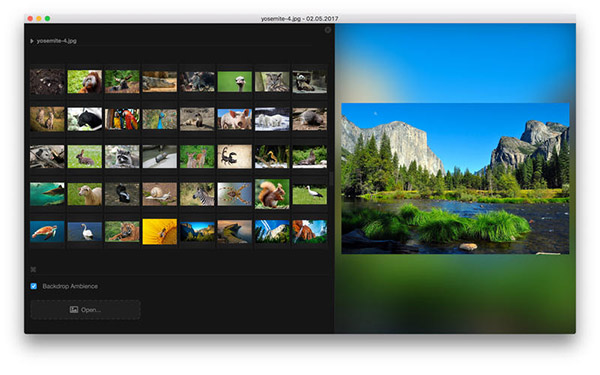The image size is (600, 375).
Task: Close the browser panel with the round X icon
Action: tap(328, 30)
